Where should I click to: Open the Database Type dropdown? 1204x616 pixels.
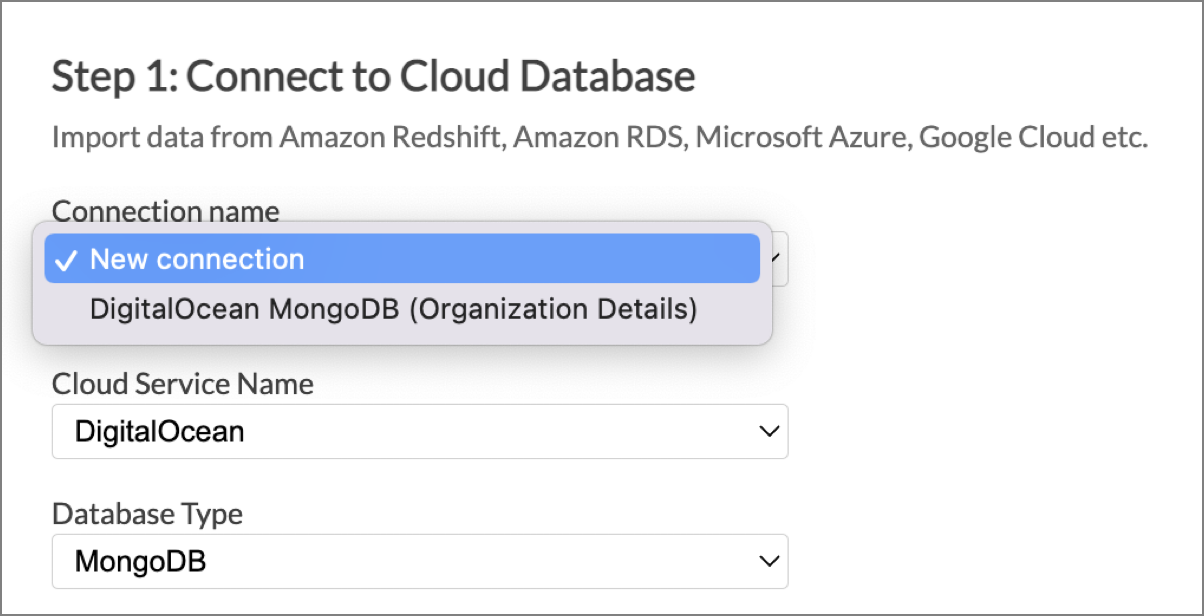pyautogui.click(x=420, y=561)
